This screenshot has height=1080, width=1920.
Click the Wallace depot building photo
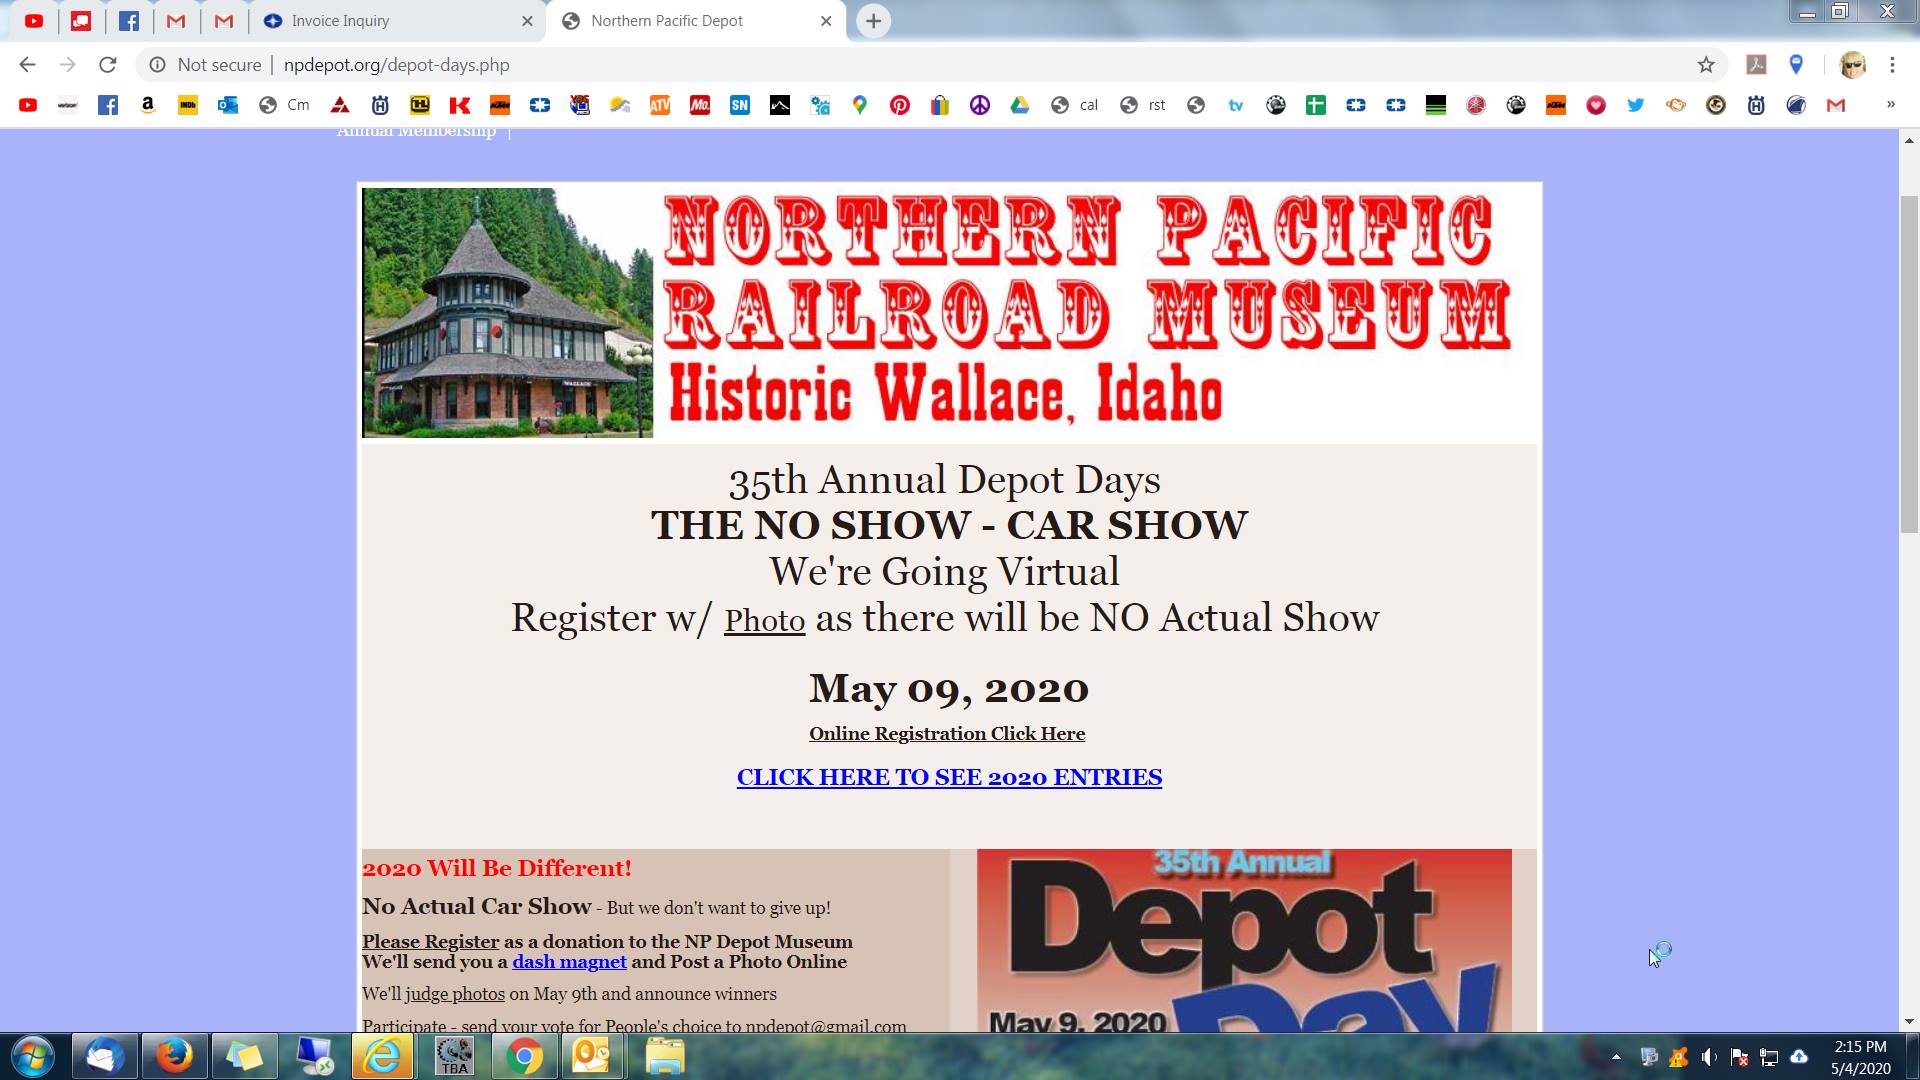(507, 313)
